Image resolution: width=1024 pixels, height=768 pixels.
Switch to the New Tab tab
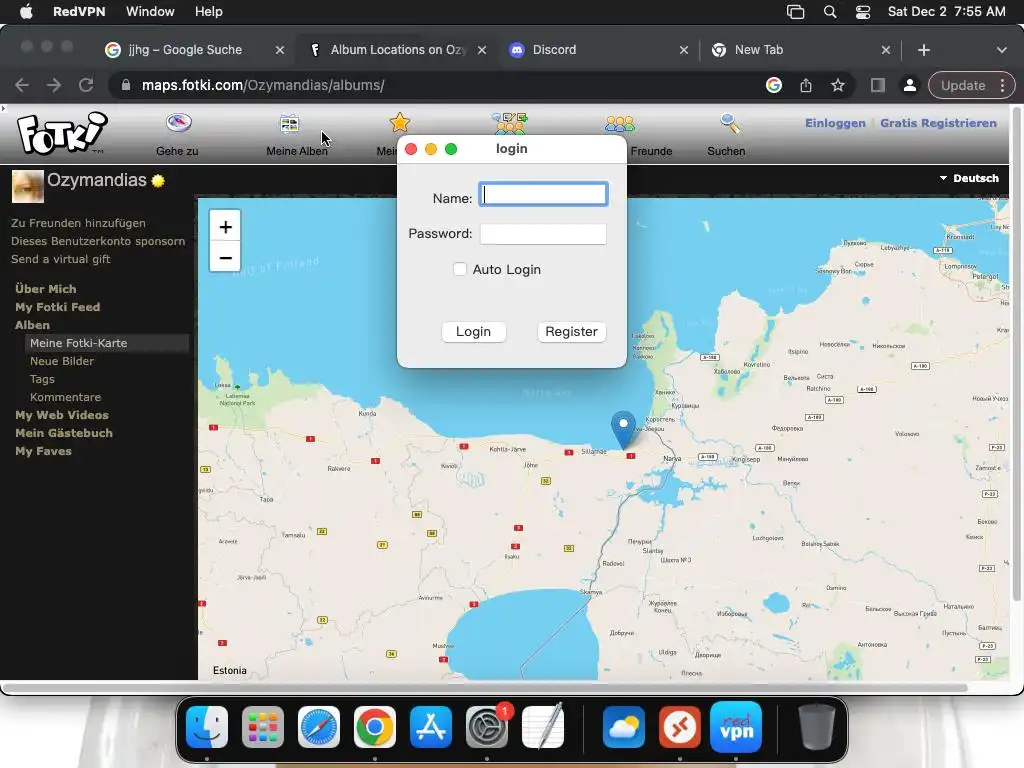point(758,50)
